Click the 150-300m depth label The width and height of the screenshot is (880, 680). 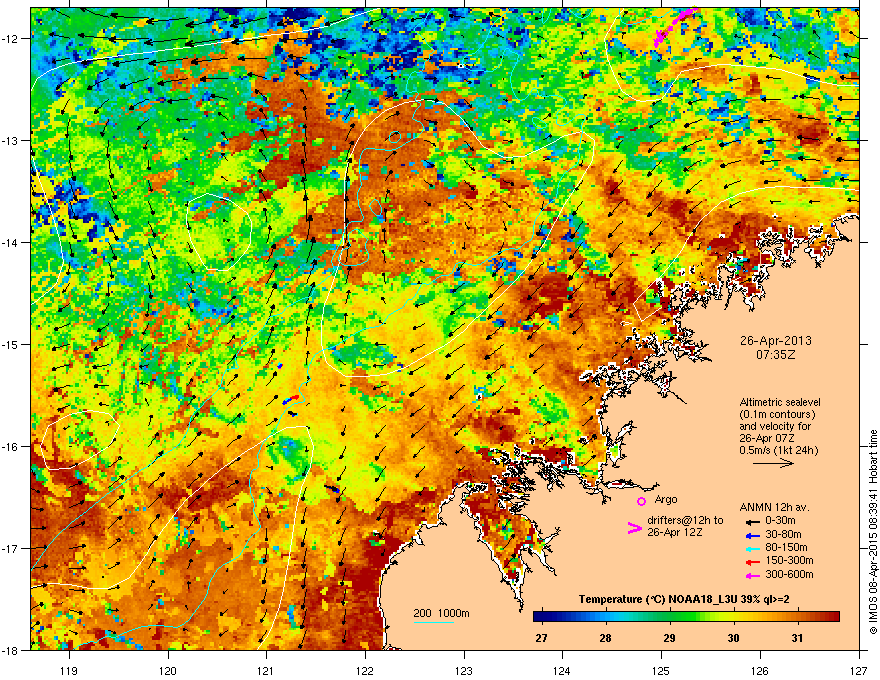point(789,560)
